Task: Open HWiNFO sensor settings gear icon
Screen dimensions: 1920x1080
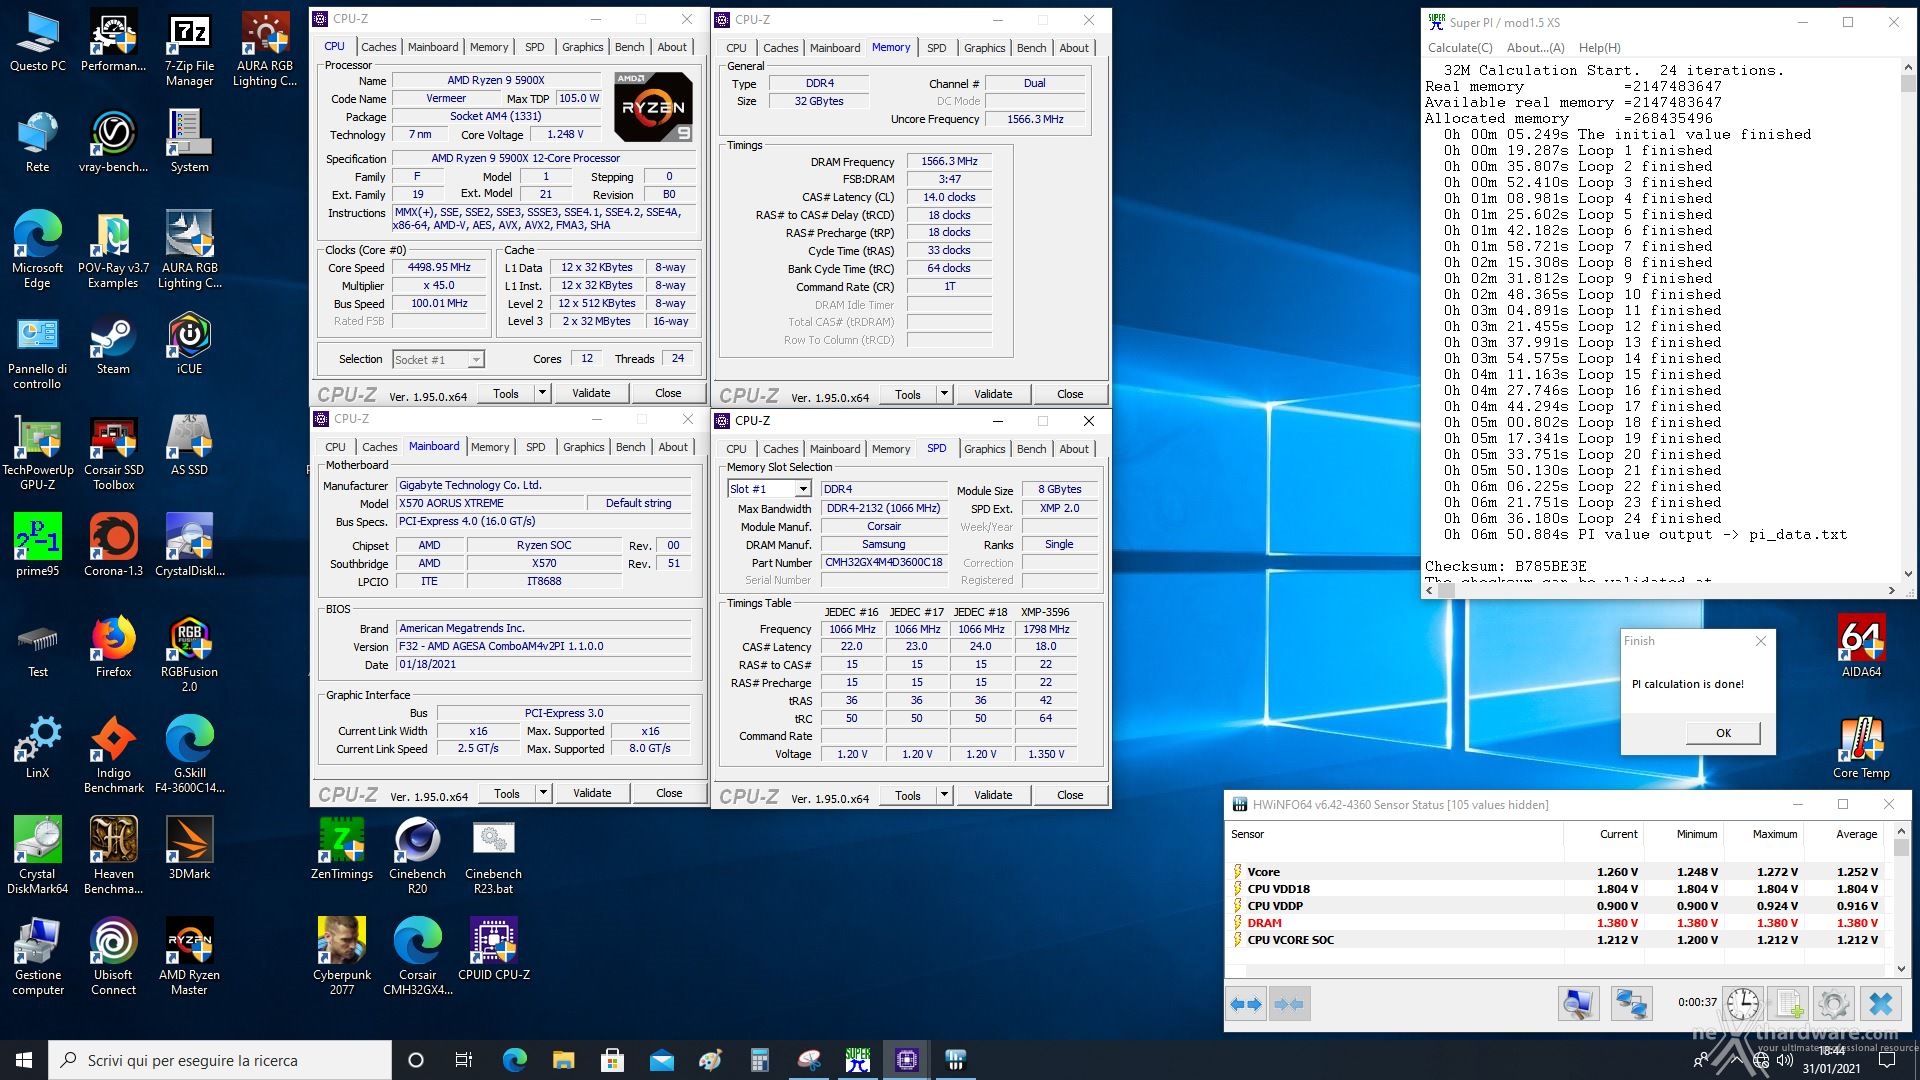Action: (x=1834, y=1004)
